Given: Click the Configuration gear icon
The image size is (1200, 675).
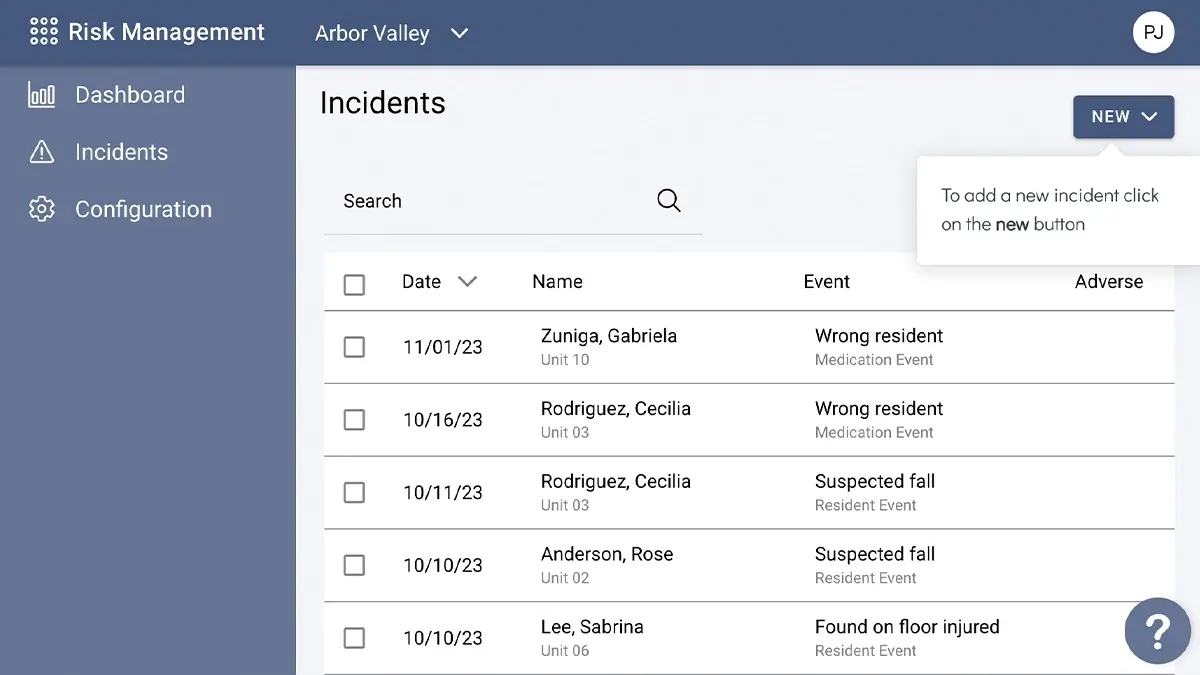Looking at the screenshot, I should pos(42,209).
